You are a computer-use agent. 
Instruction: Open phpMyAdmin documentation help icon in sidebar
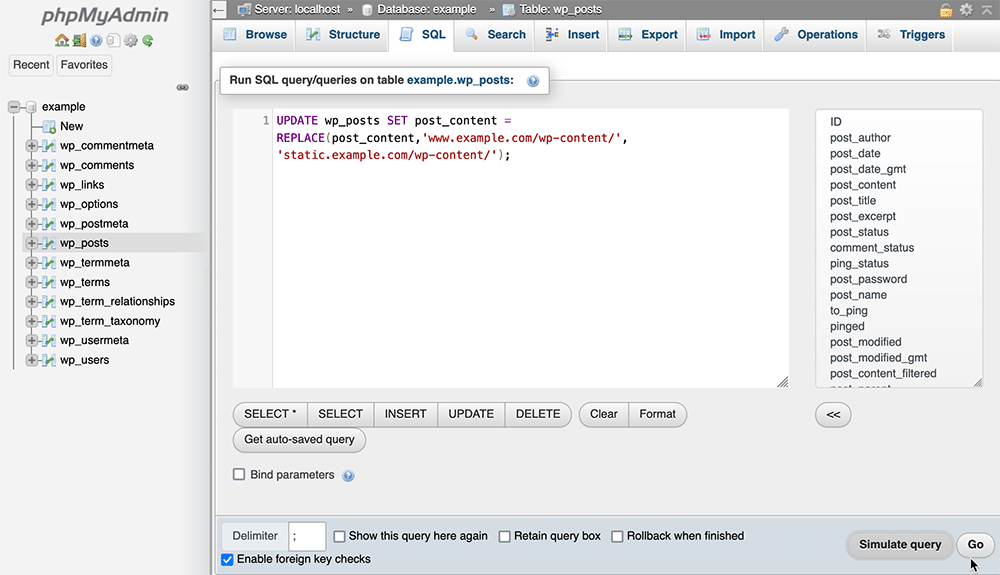96,41
